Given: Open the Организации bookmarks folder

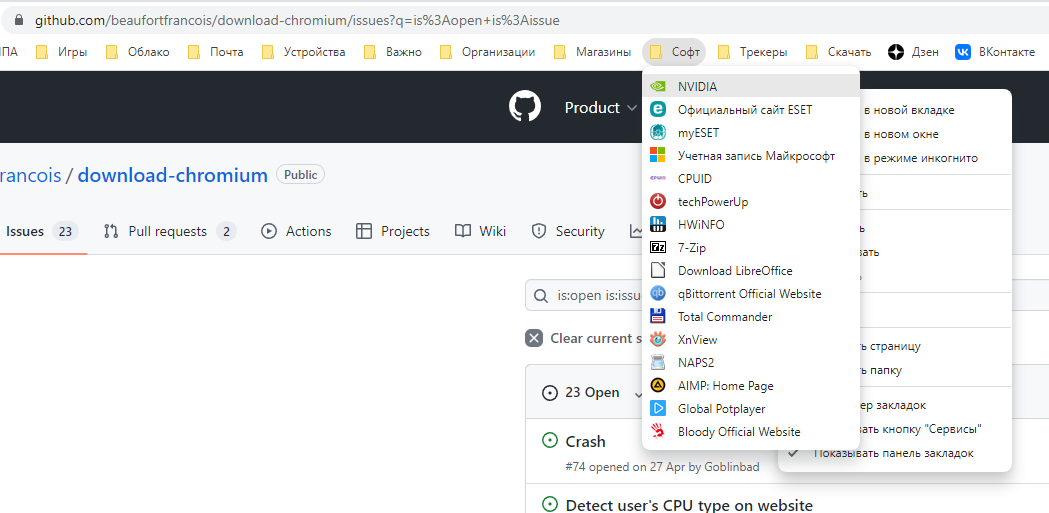Looking at the screenshot, I should [x=488, y=52].
